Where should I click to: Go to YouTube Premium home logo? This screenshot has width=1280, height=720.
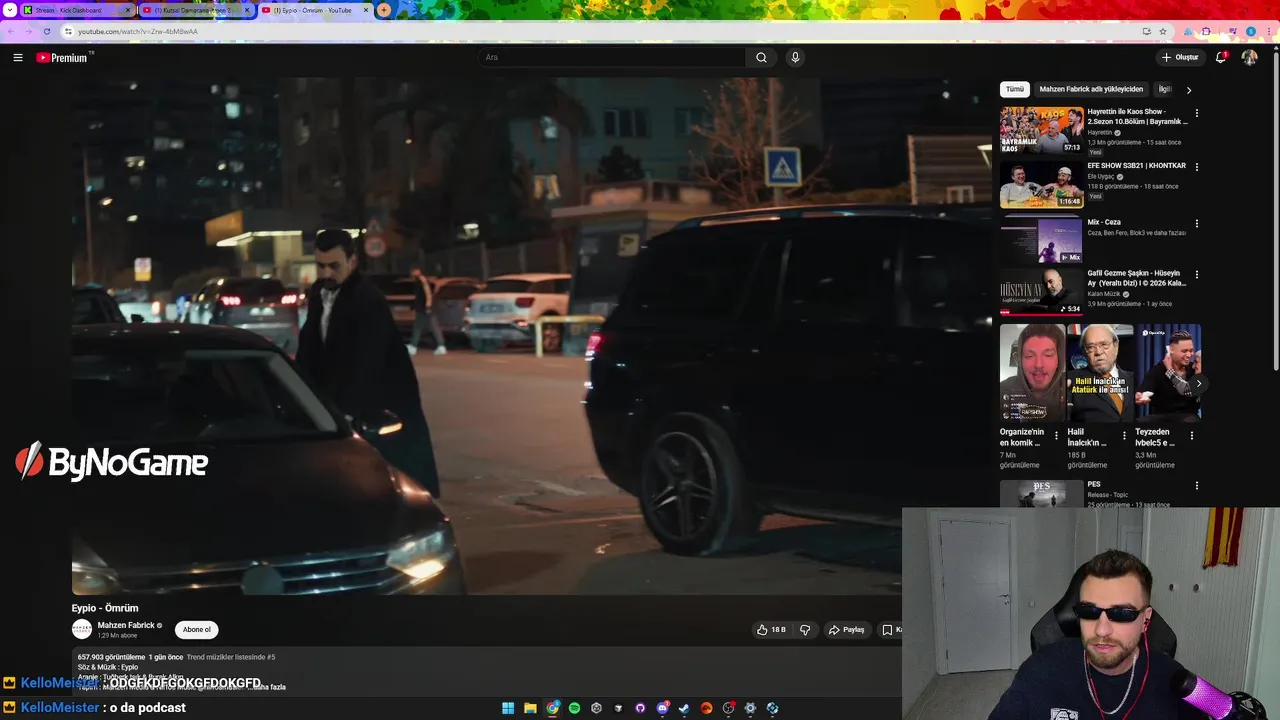[64, 58]
